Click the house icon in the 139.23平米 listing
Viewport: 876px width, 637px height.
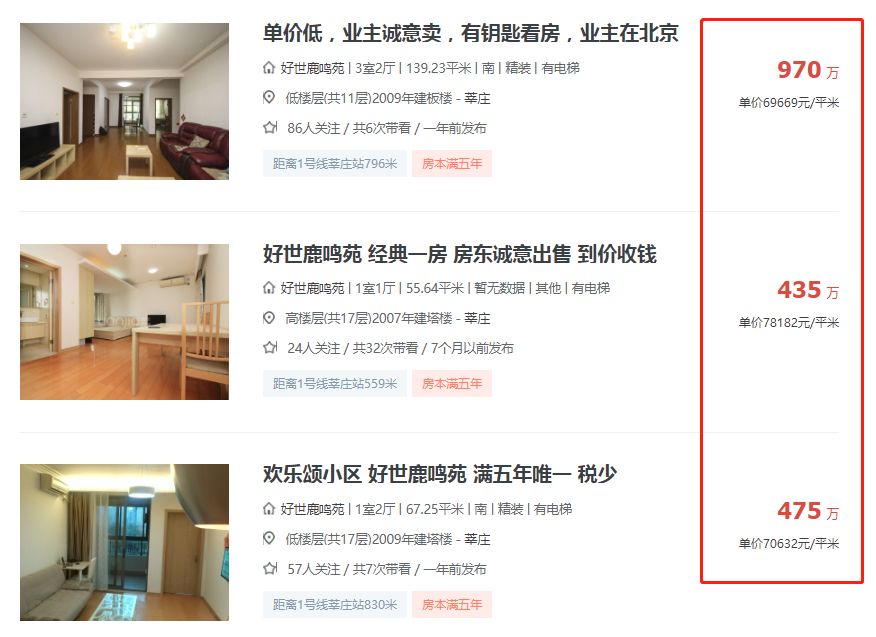coord(269,68)
